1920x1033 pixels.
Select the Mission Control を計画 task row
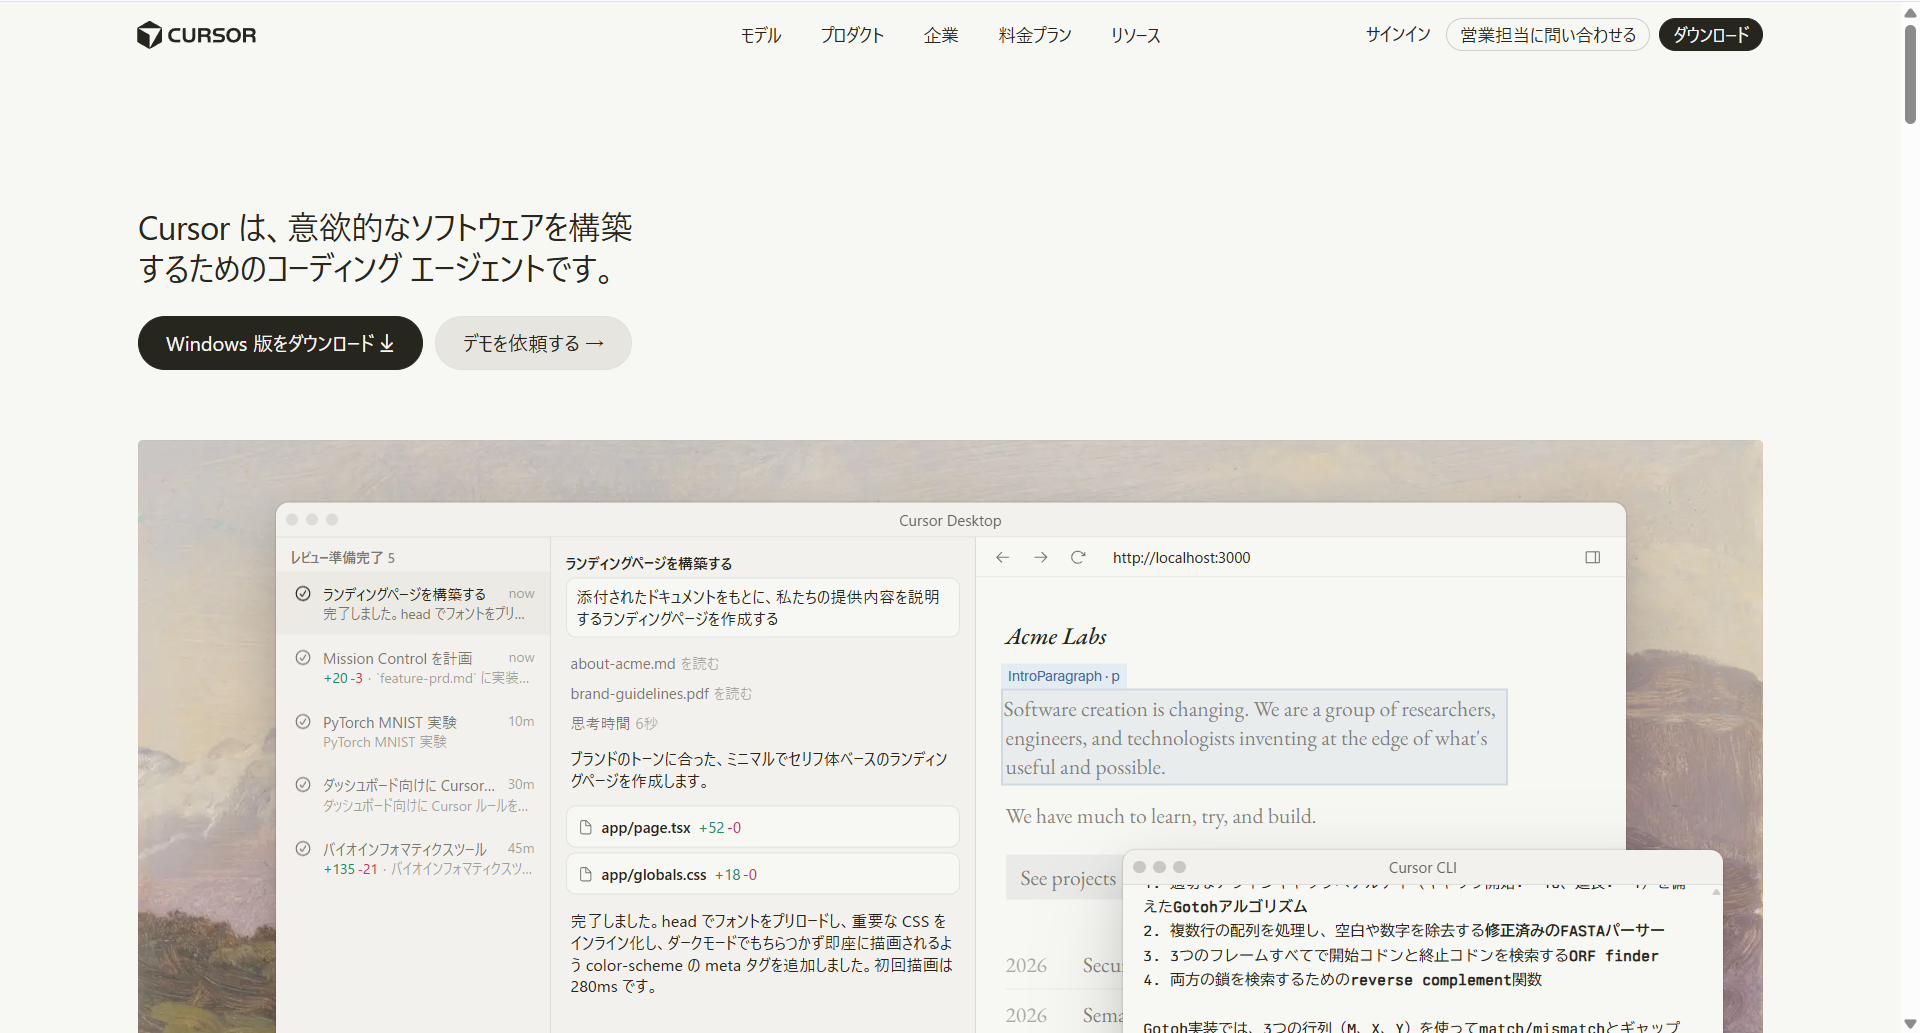coord(413,667)
